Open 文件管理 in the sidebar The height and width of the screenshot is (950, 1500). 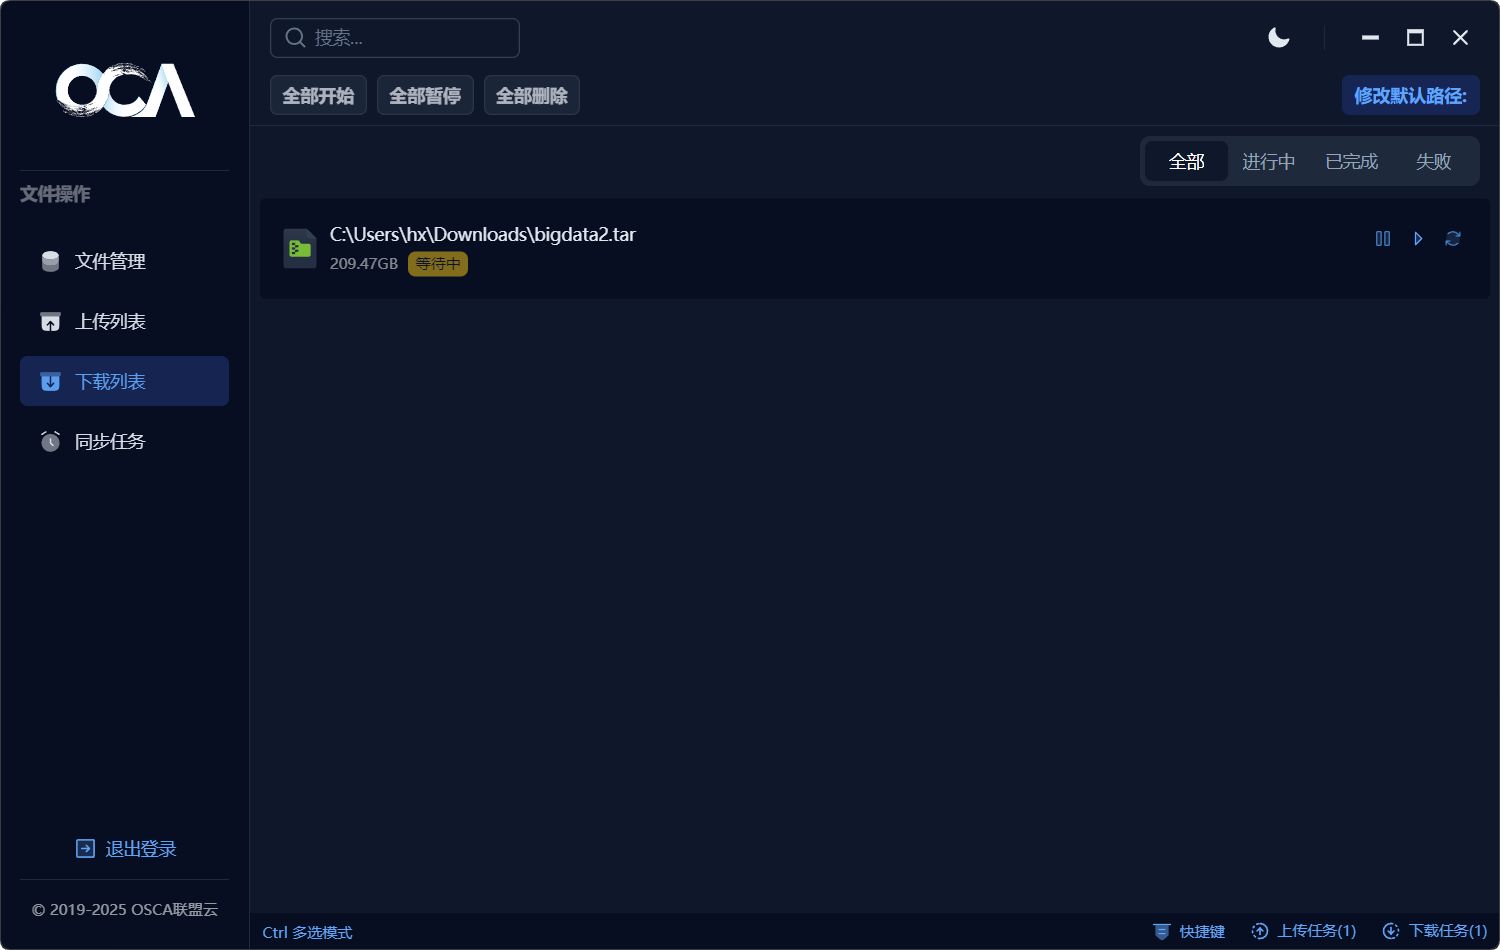pos(110,262)
